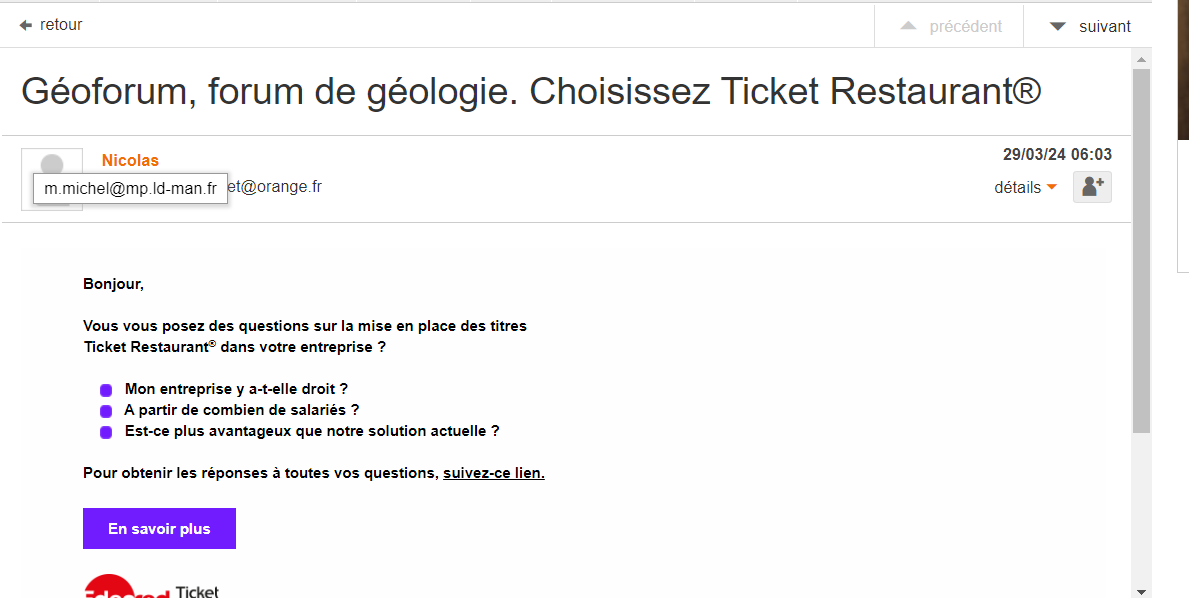Follow the suivez-ce lien link
The image size is (1189, 598).
click(494, 473)
